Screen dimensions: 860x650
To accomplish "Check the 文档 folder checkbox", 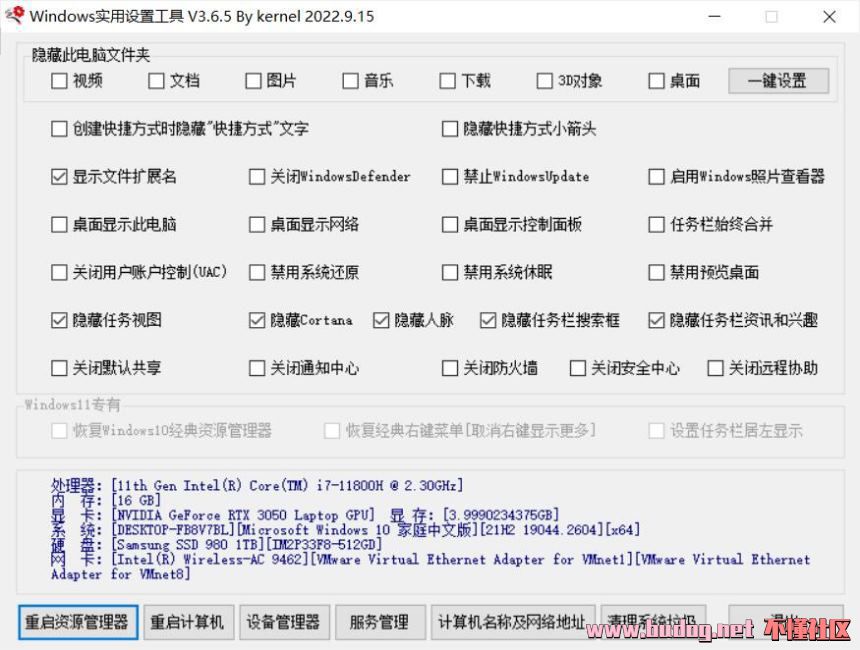I will coord(156,81).
